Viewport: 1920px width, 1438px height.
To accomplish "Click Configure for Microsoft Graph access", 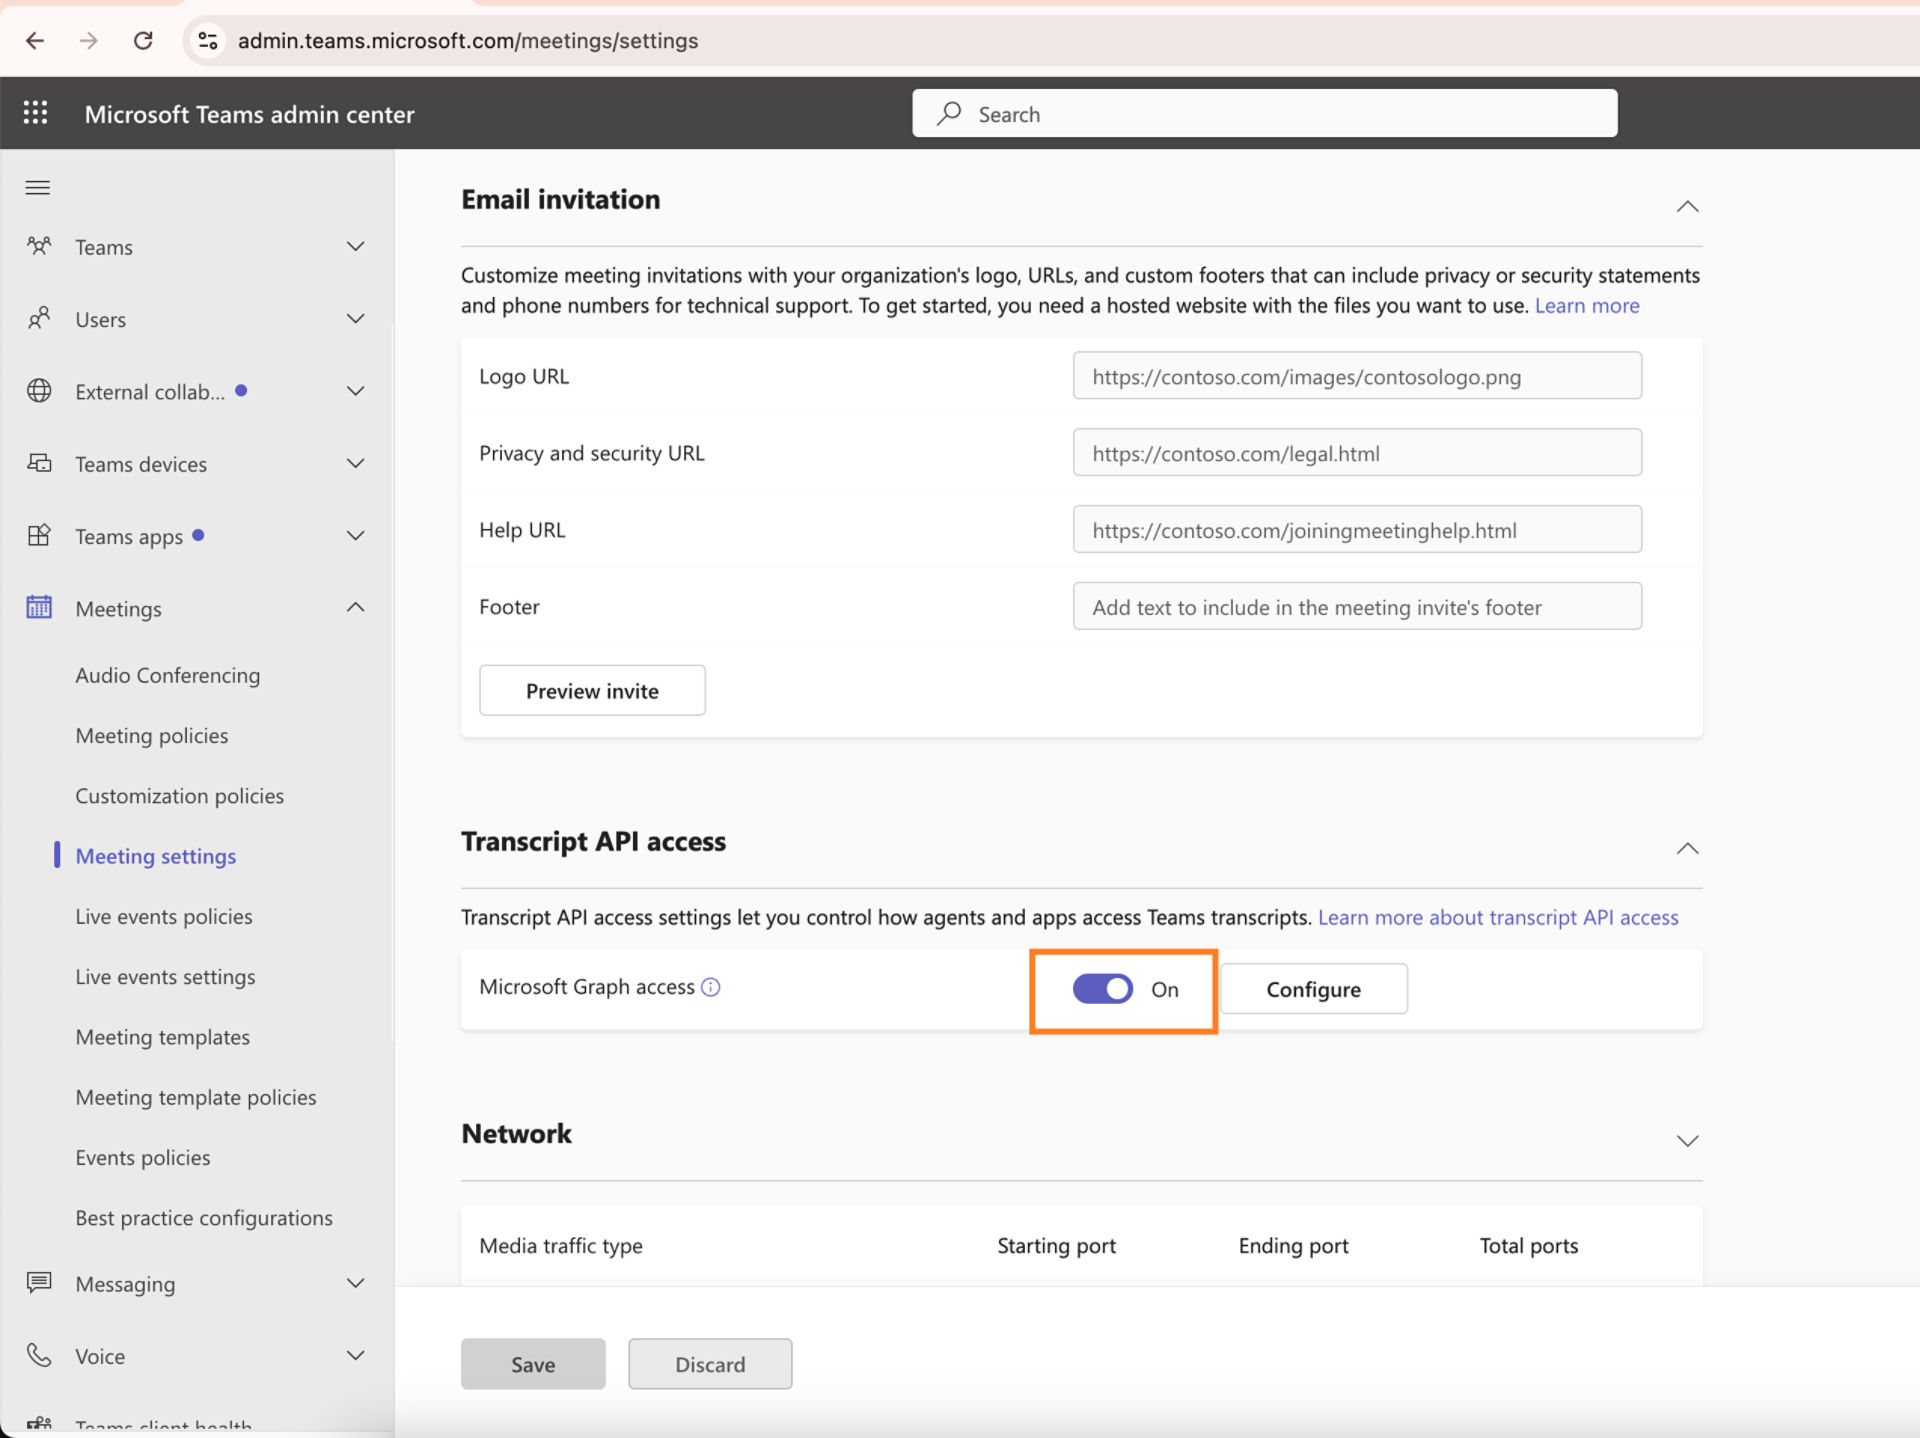I will coord(1314,989).
